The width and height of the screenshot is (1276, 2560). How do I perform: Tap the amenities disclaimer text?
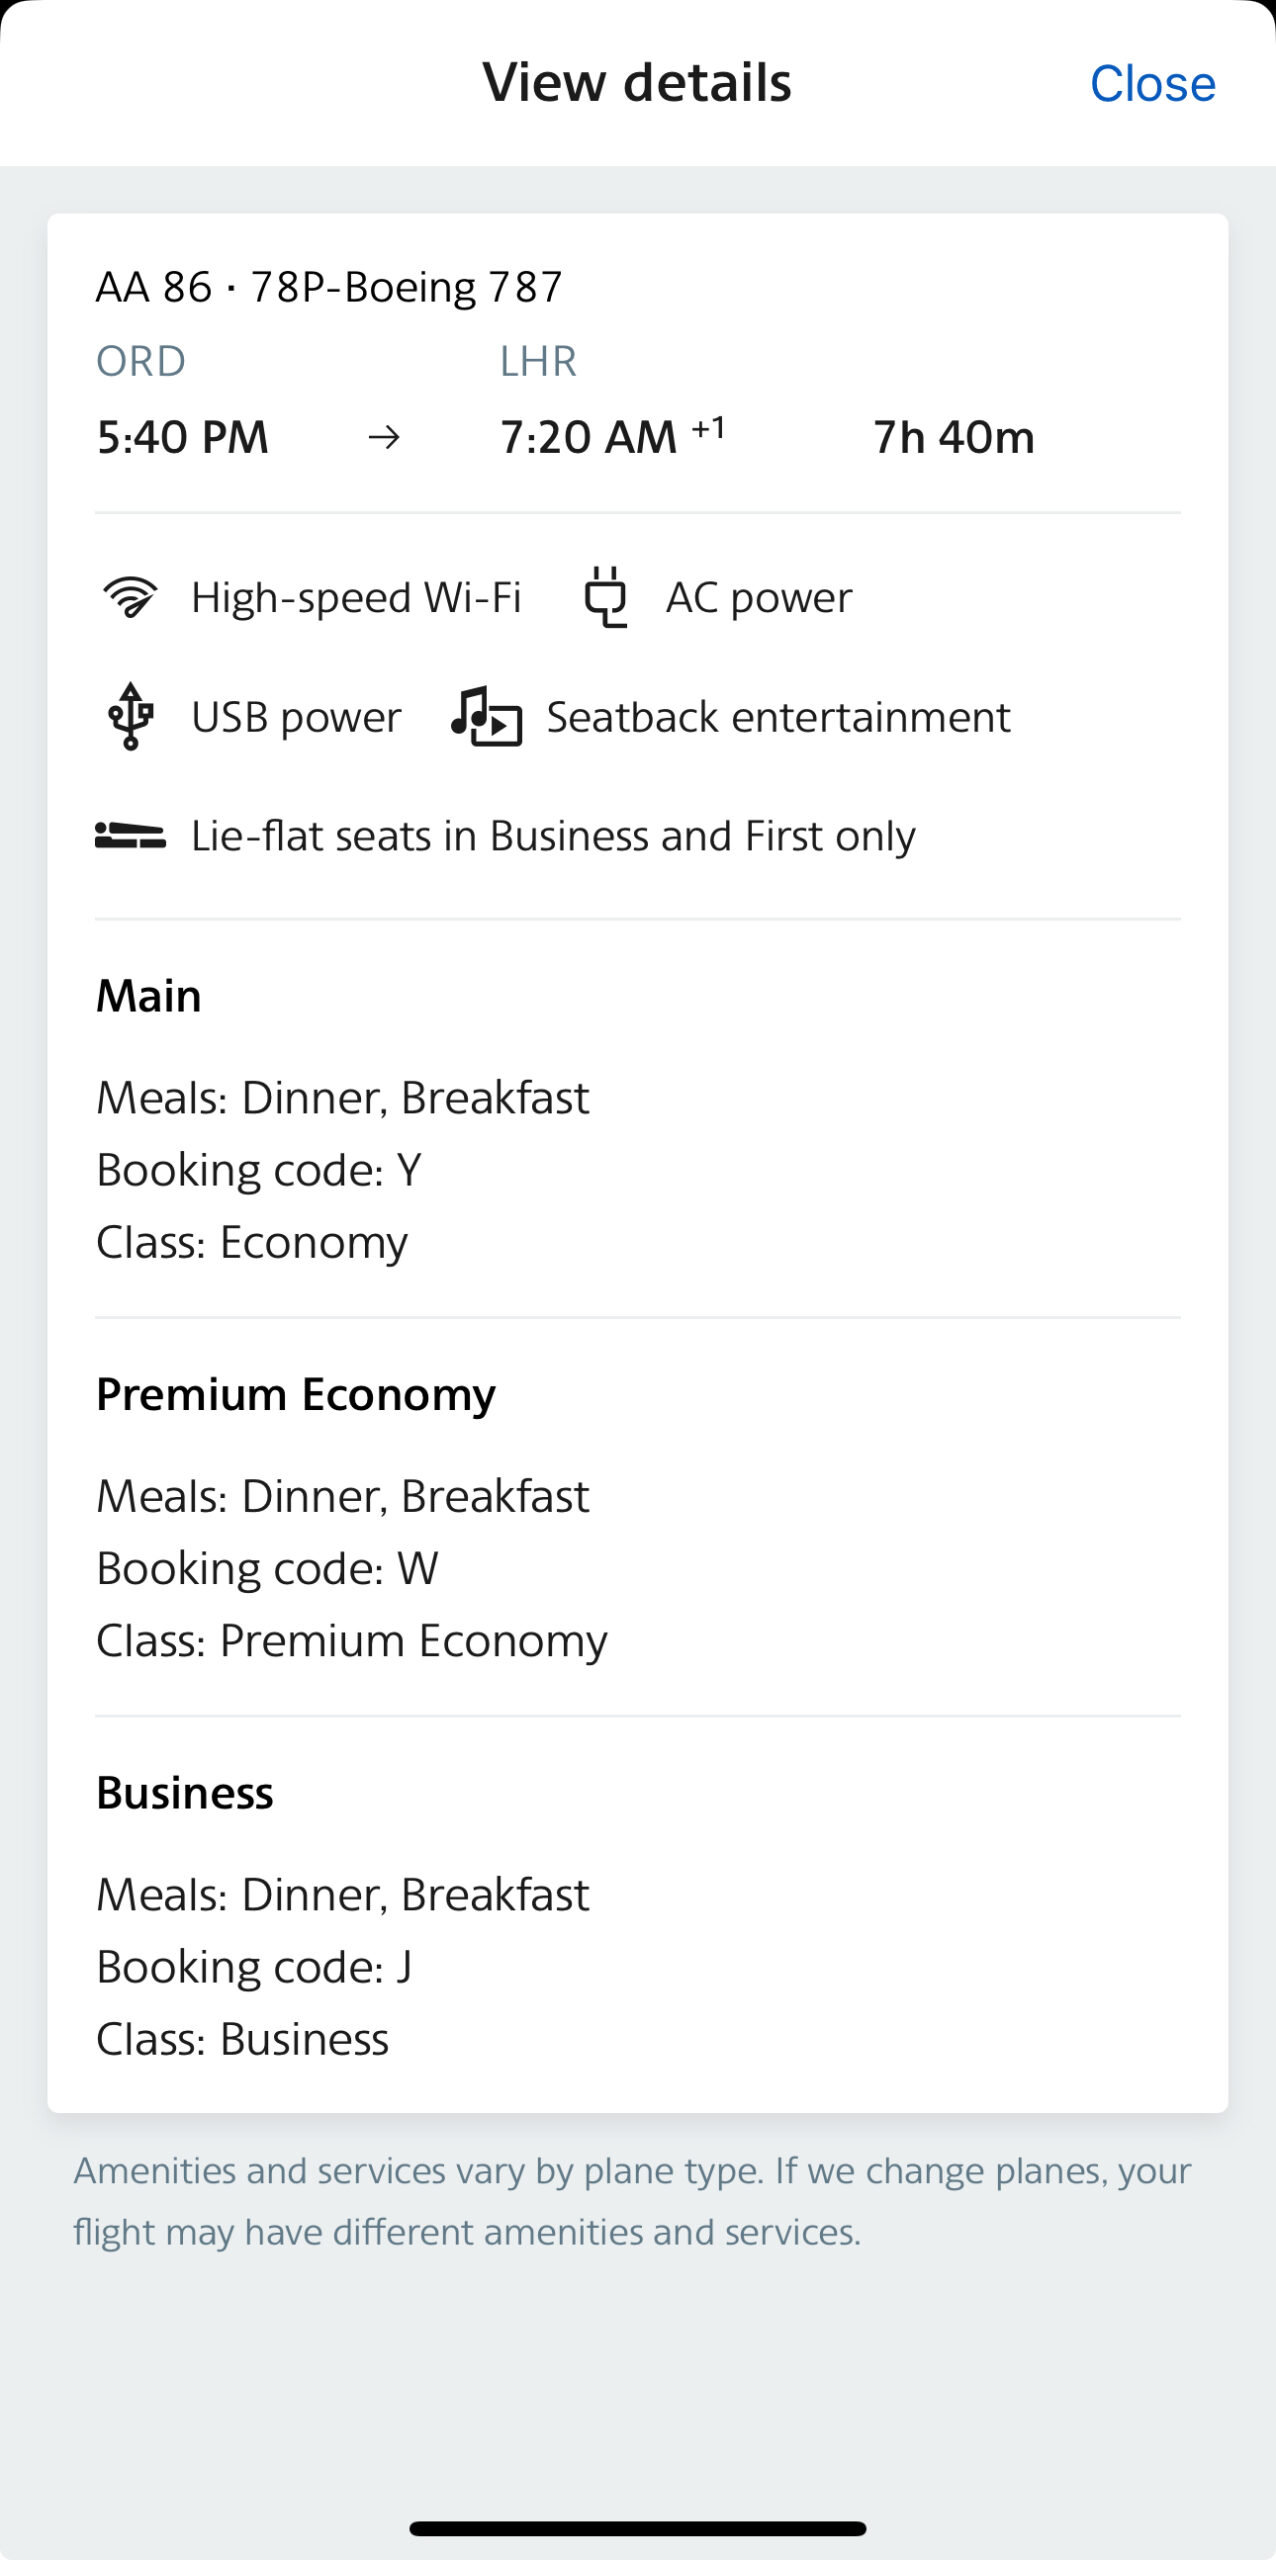click(x=632, y=2200)
